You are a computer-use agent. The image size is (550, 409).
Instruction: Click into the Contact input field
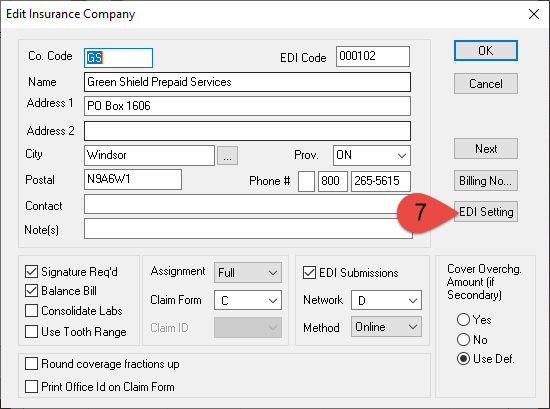(247, 204)
